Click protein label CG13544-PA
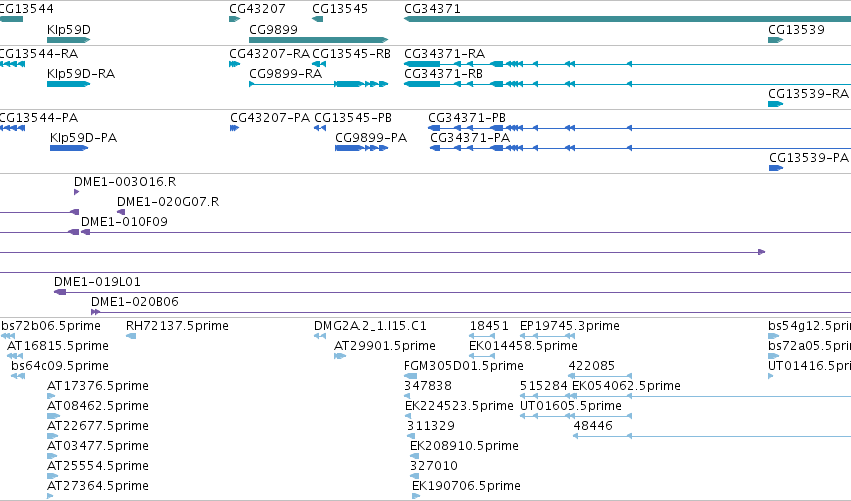Screen dimensions: 851x501 point(38,118)
